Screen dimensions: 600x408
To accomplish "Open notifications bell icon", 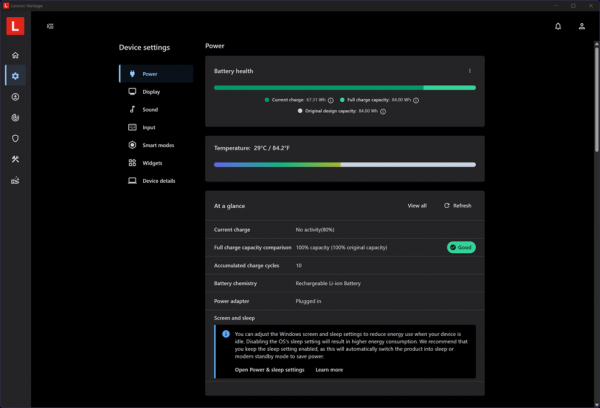I will tap(558, 26).
